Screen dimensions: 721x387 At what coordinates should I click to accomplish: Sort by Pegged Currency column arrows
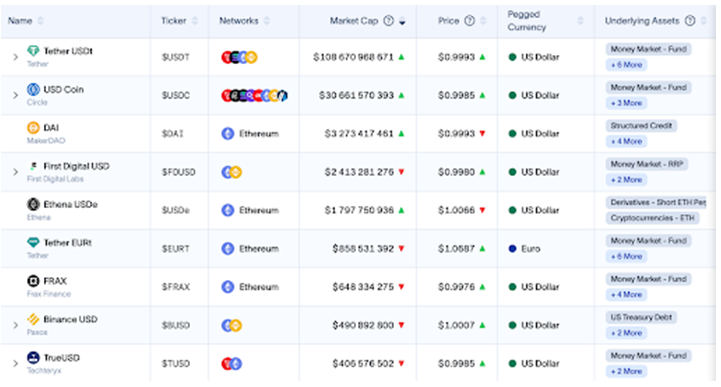pyautogui.click(x=580, y=21)
